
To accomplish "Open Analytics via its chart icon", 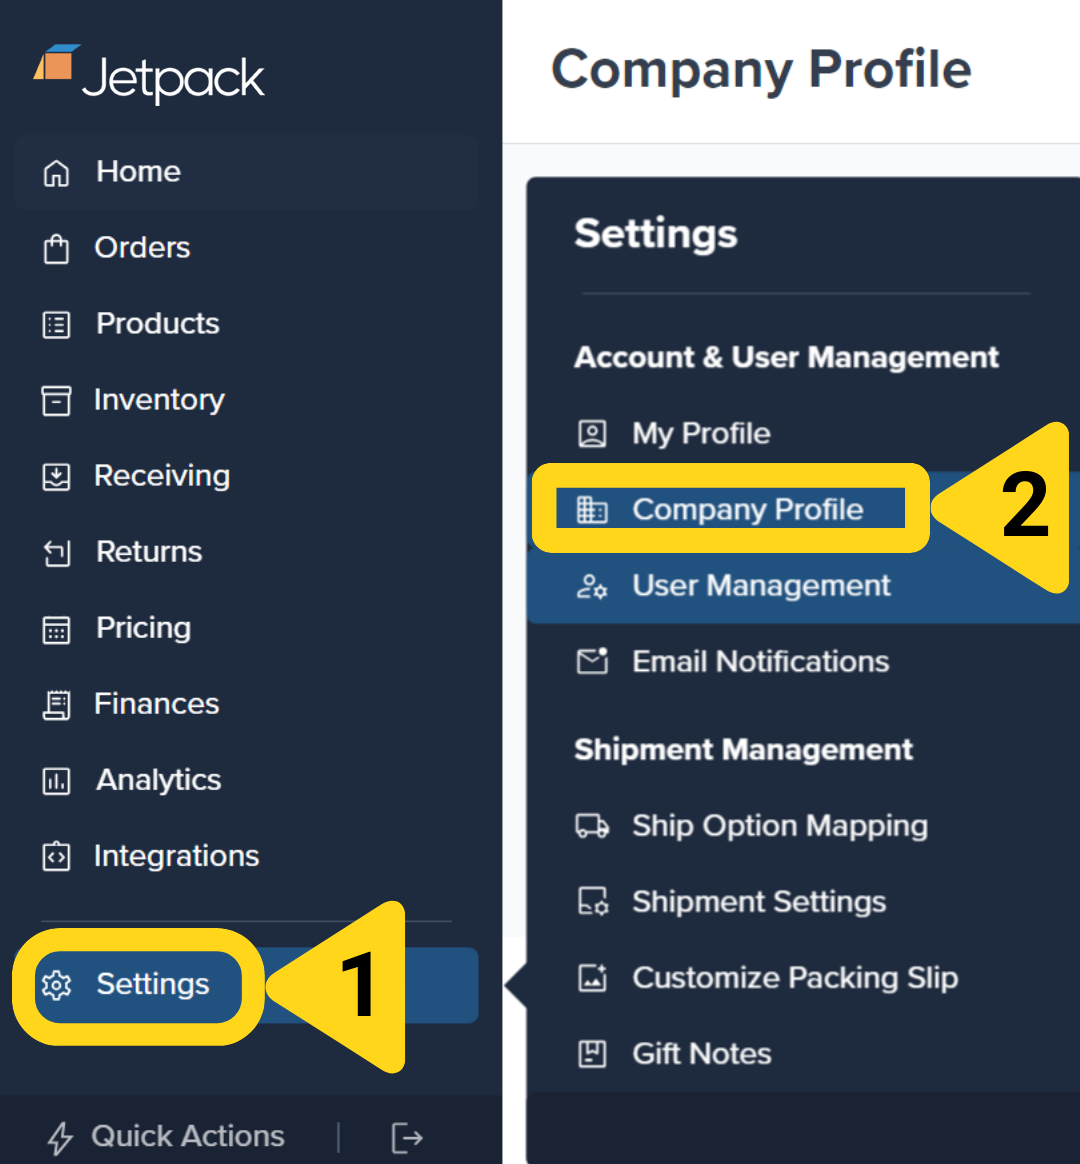I will pos(58,779).
